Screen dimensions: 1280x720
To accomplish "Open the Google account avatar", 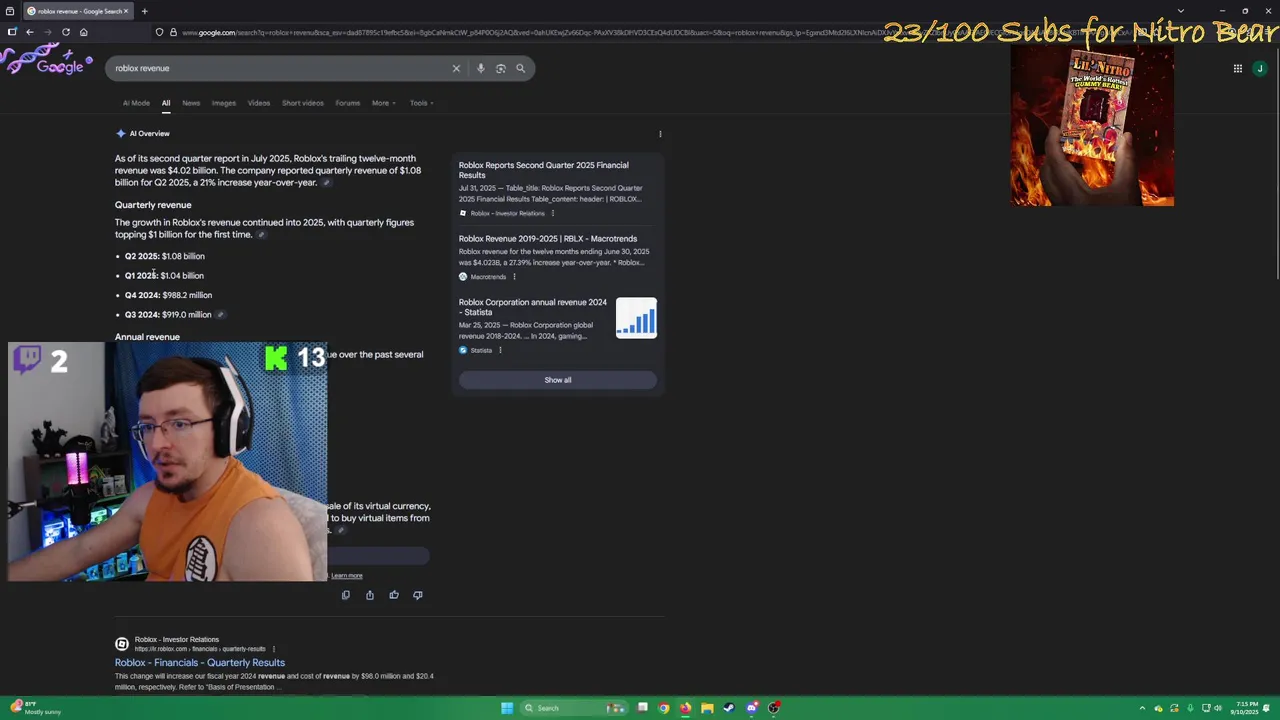I will (1260, 68).
